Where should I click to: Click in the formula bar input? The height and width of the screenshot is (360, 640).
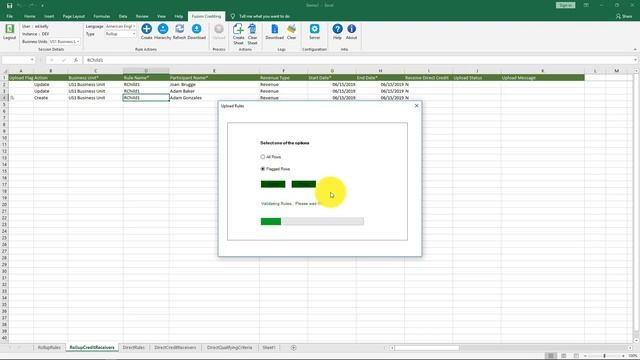click(359, 60)
